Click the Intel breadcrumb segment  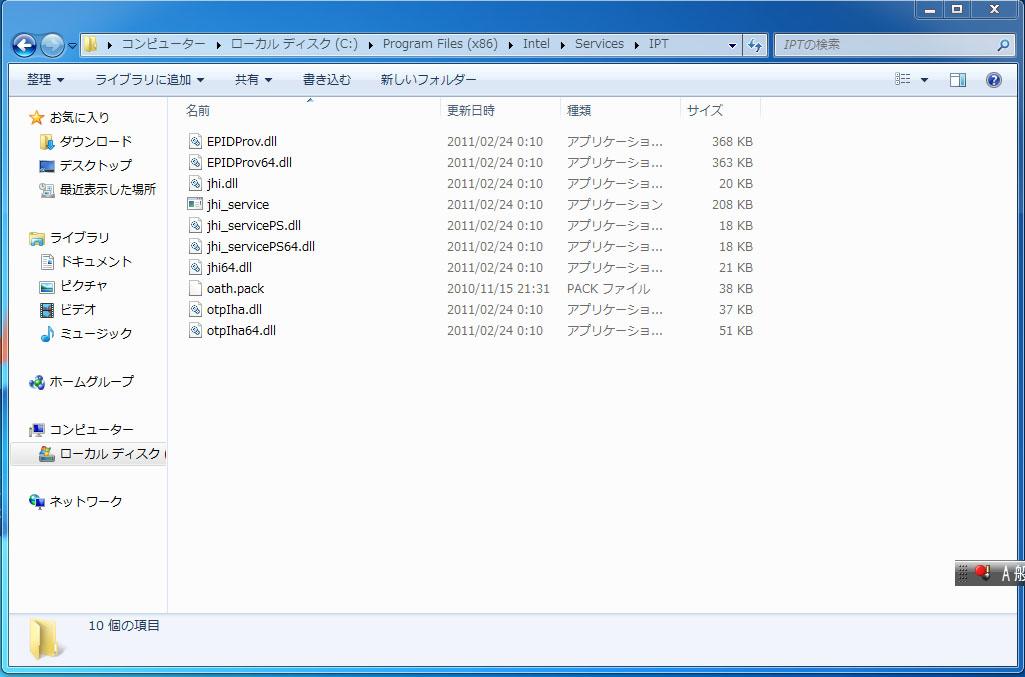536,44
